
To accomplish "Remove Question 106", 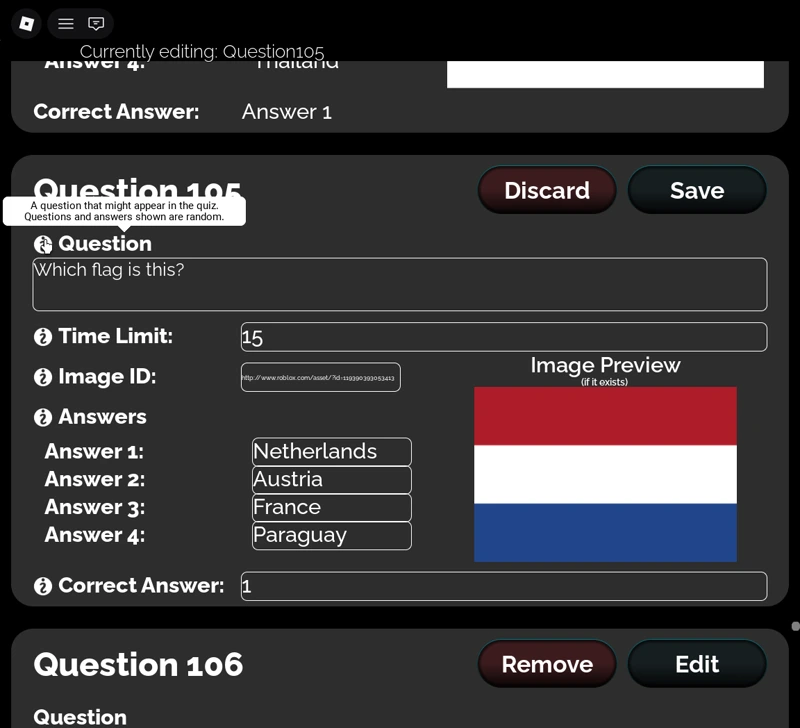I will (x=547, y=664).
